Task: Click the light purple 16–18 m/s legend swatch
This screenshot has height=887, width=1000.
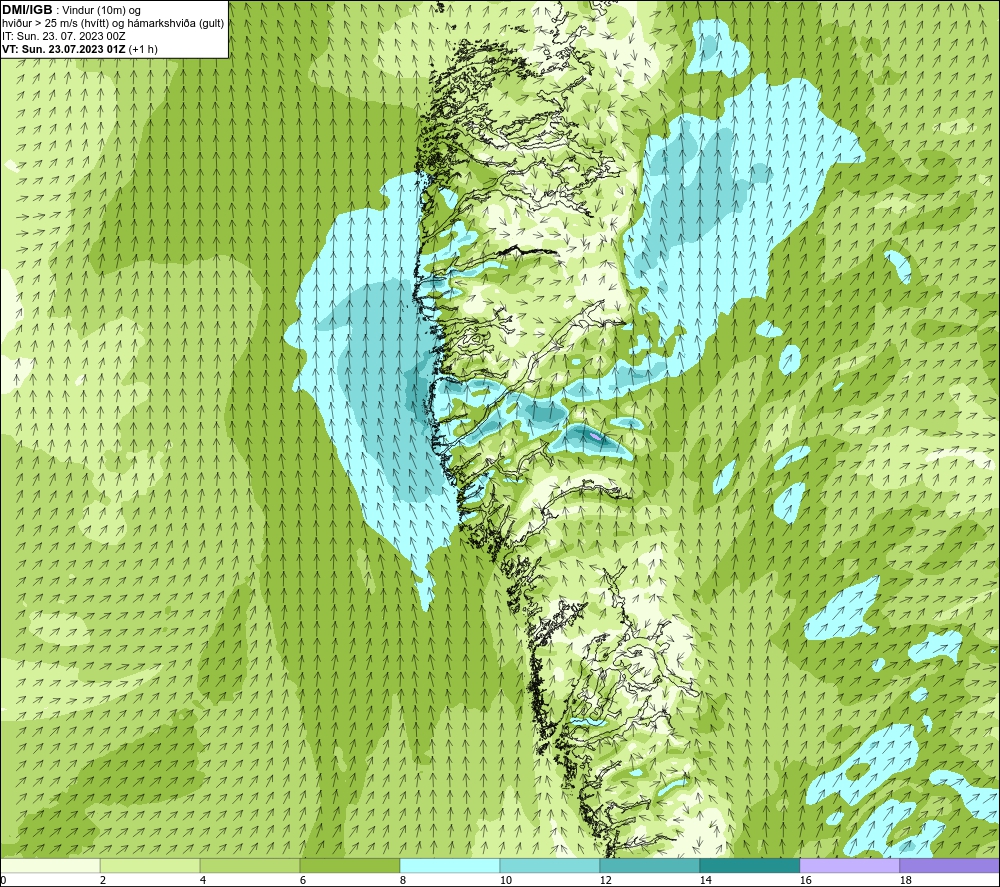Action: (849, 865)
